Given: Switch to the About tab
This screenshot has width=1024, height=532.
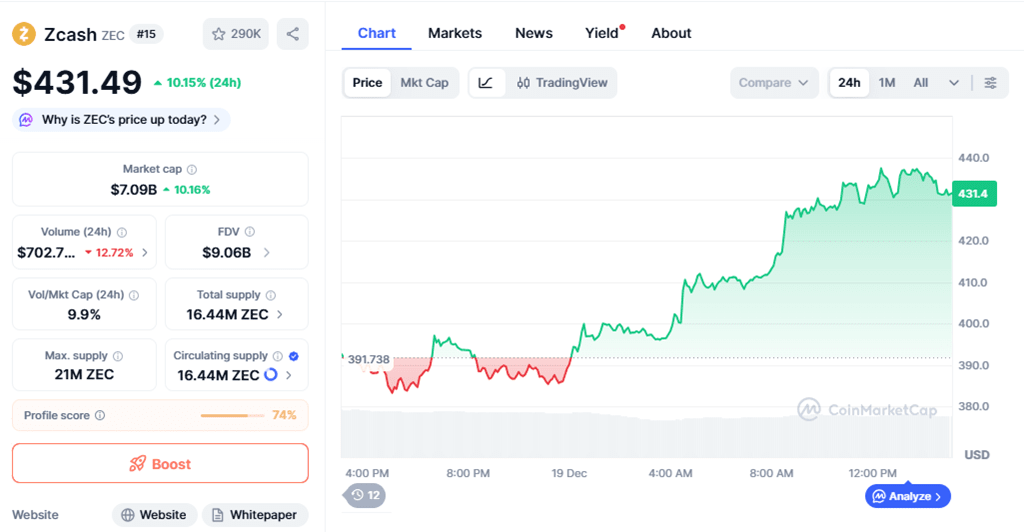Looking at the screenshot, I should [x=671, y=33].
